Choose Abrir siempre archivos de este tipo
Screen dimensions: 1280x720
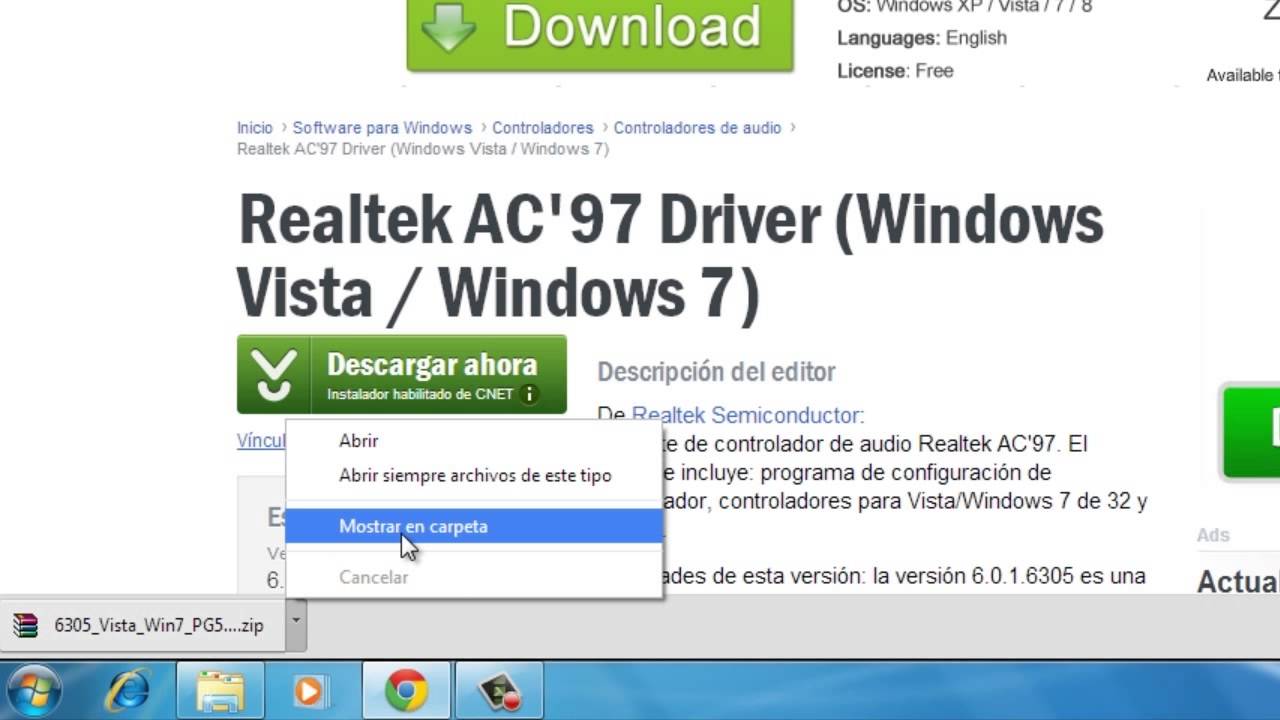pyautogui.click(x=474, y=476)
